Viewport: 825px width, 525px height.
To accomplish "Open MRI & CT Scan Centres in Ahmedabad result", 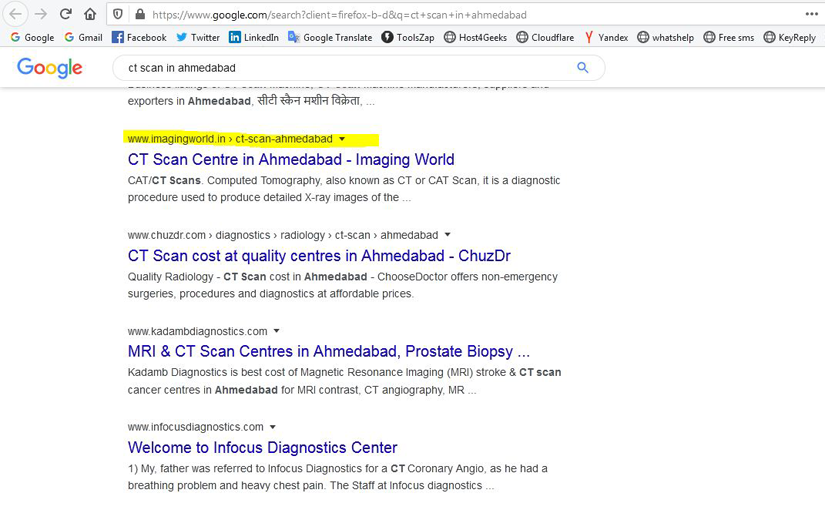I will click(x=329, y=351).
